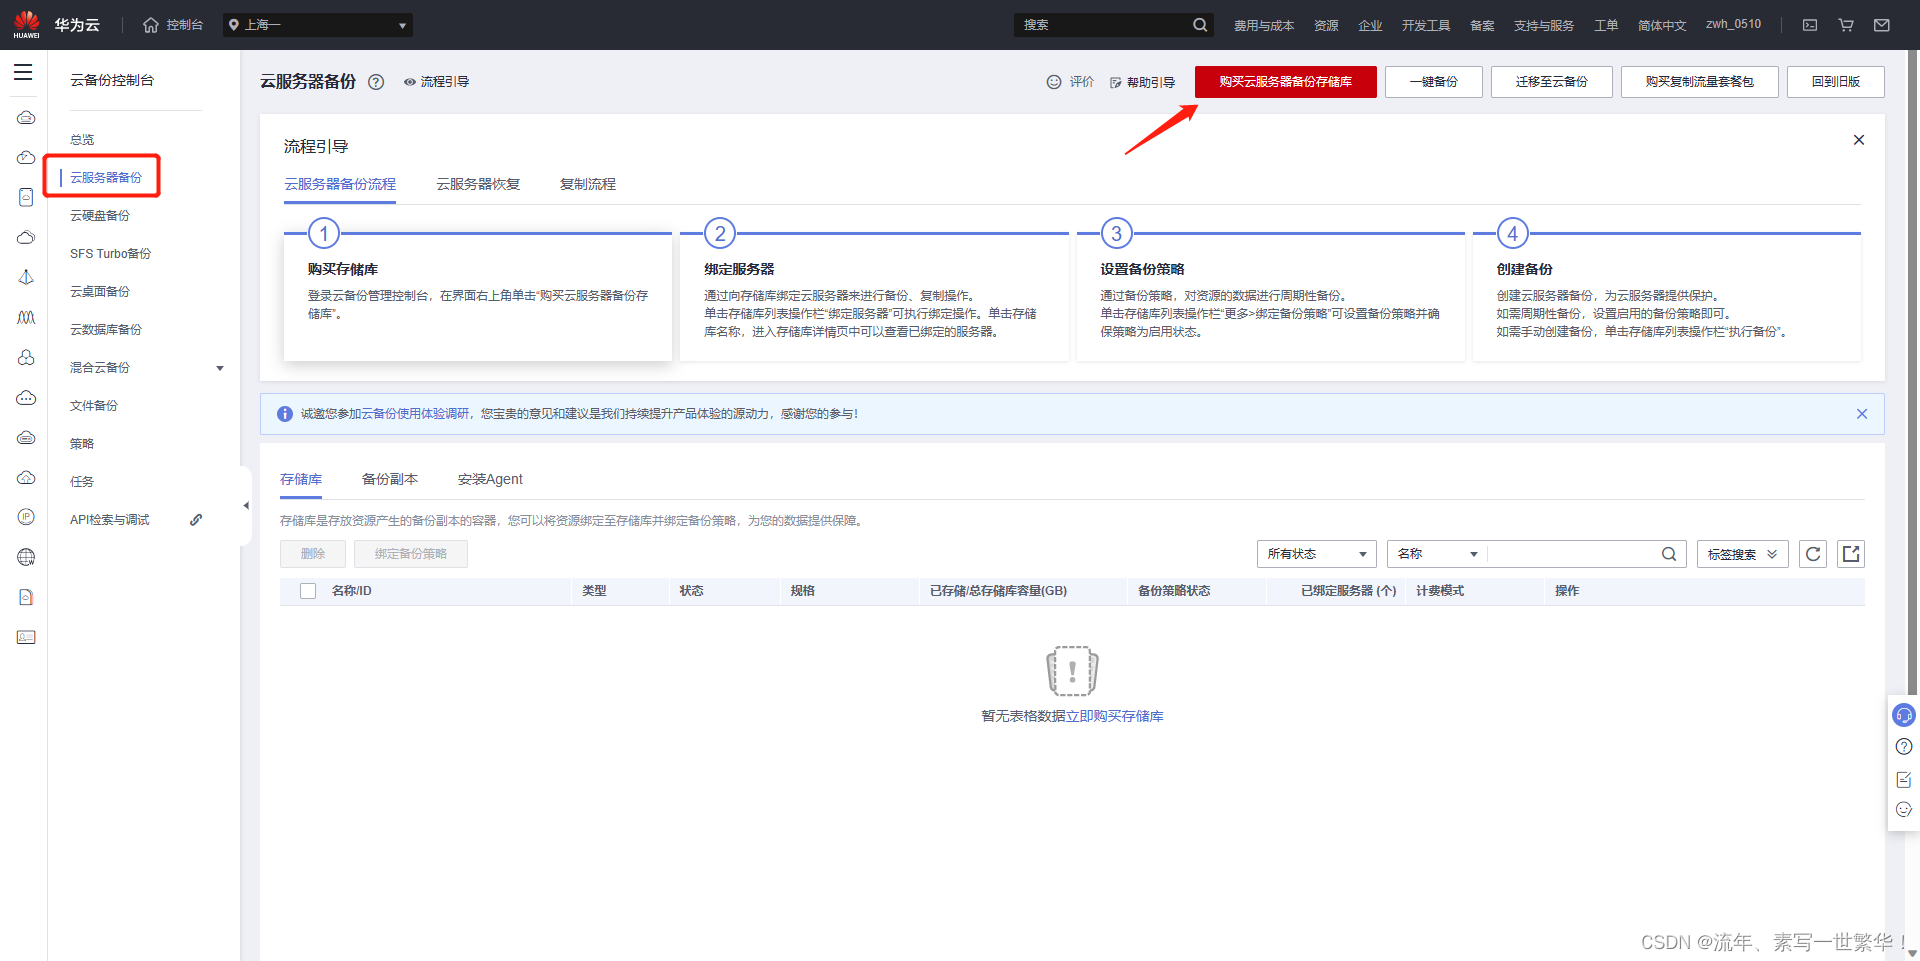Click 购买复制流量套餐包 button
The height and width of the screenshot is (961, 1920).
[1700, 82]
